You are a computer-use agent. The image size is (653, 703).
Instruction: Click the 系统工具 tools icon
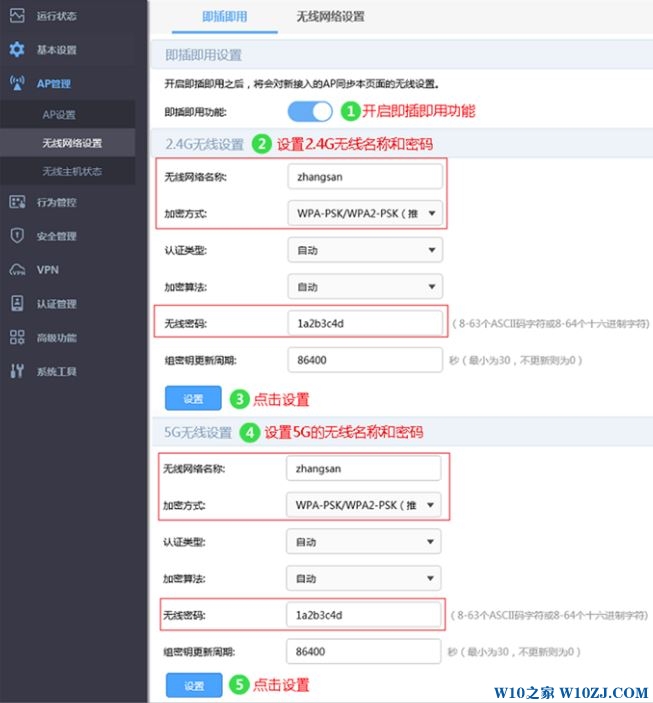[17, 371]
